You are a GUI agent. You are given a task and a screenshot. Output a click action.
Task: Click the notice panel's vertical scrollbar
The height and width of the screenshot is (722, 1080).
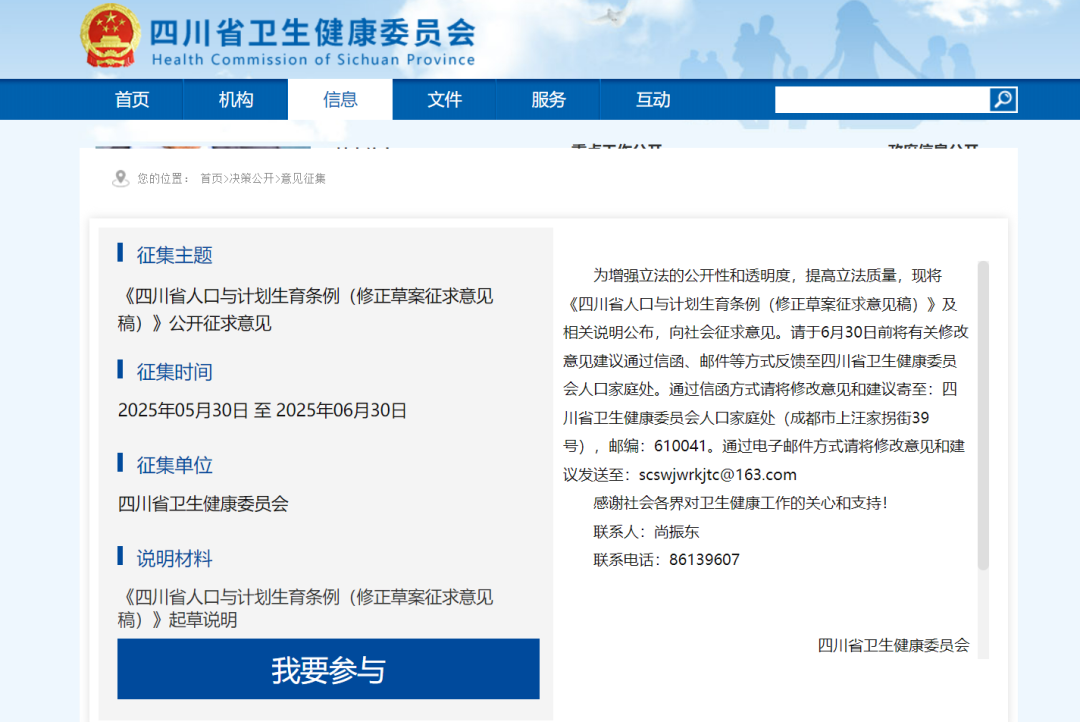click(983, 415)
